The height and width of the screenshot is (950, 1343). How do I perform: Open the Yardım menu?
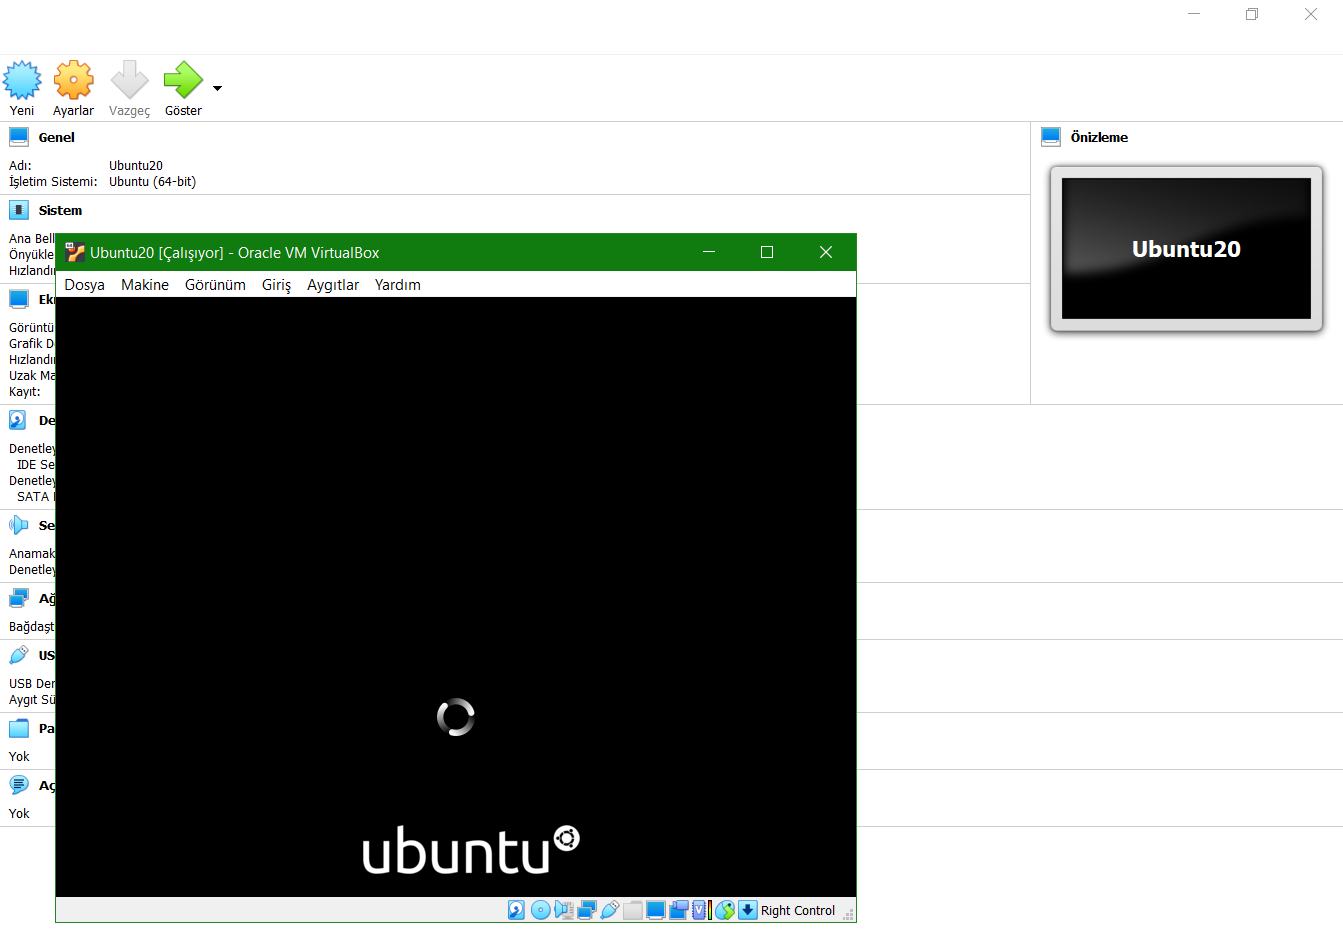(398, 285)
